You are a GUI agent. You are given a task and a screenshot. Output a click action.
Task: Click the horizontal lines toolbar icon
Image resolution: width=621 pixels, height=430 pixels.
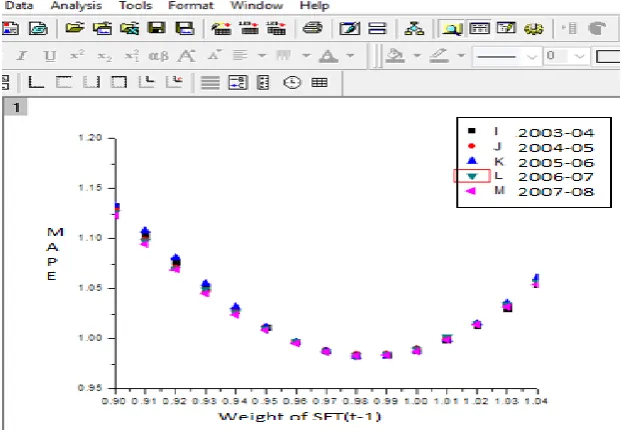[210, 82]
